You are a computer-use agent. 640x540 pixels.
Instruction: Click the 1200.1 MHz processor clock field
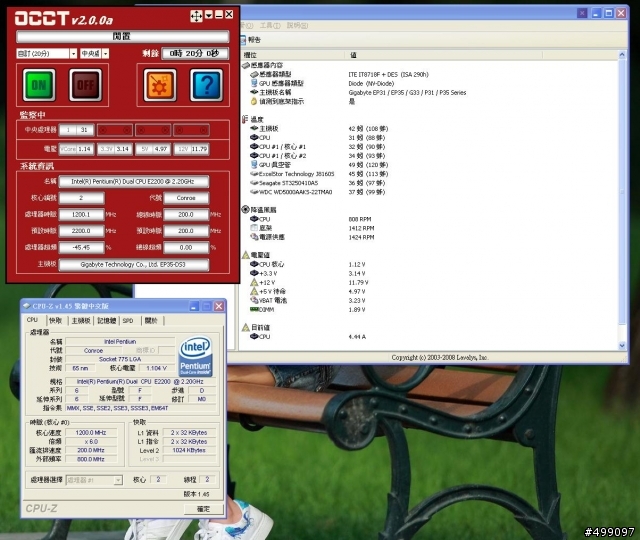(82, 214)
